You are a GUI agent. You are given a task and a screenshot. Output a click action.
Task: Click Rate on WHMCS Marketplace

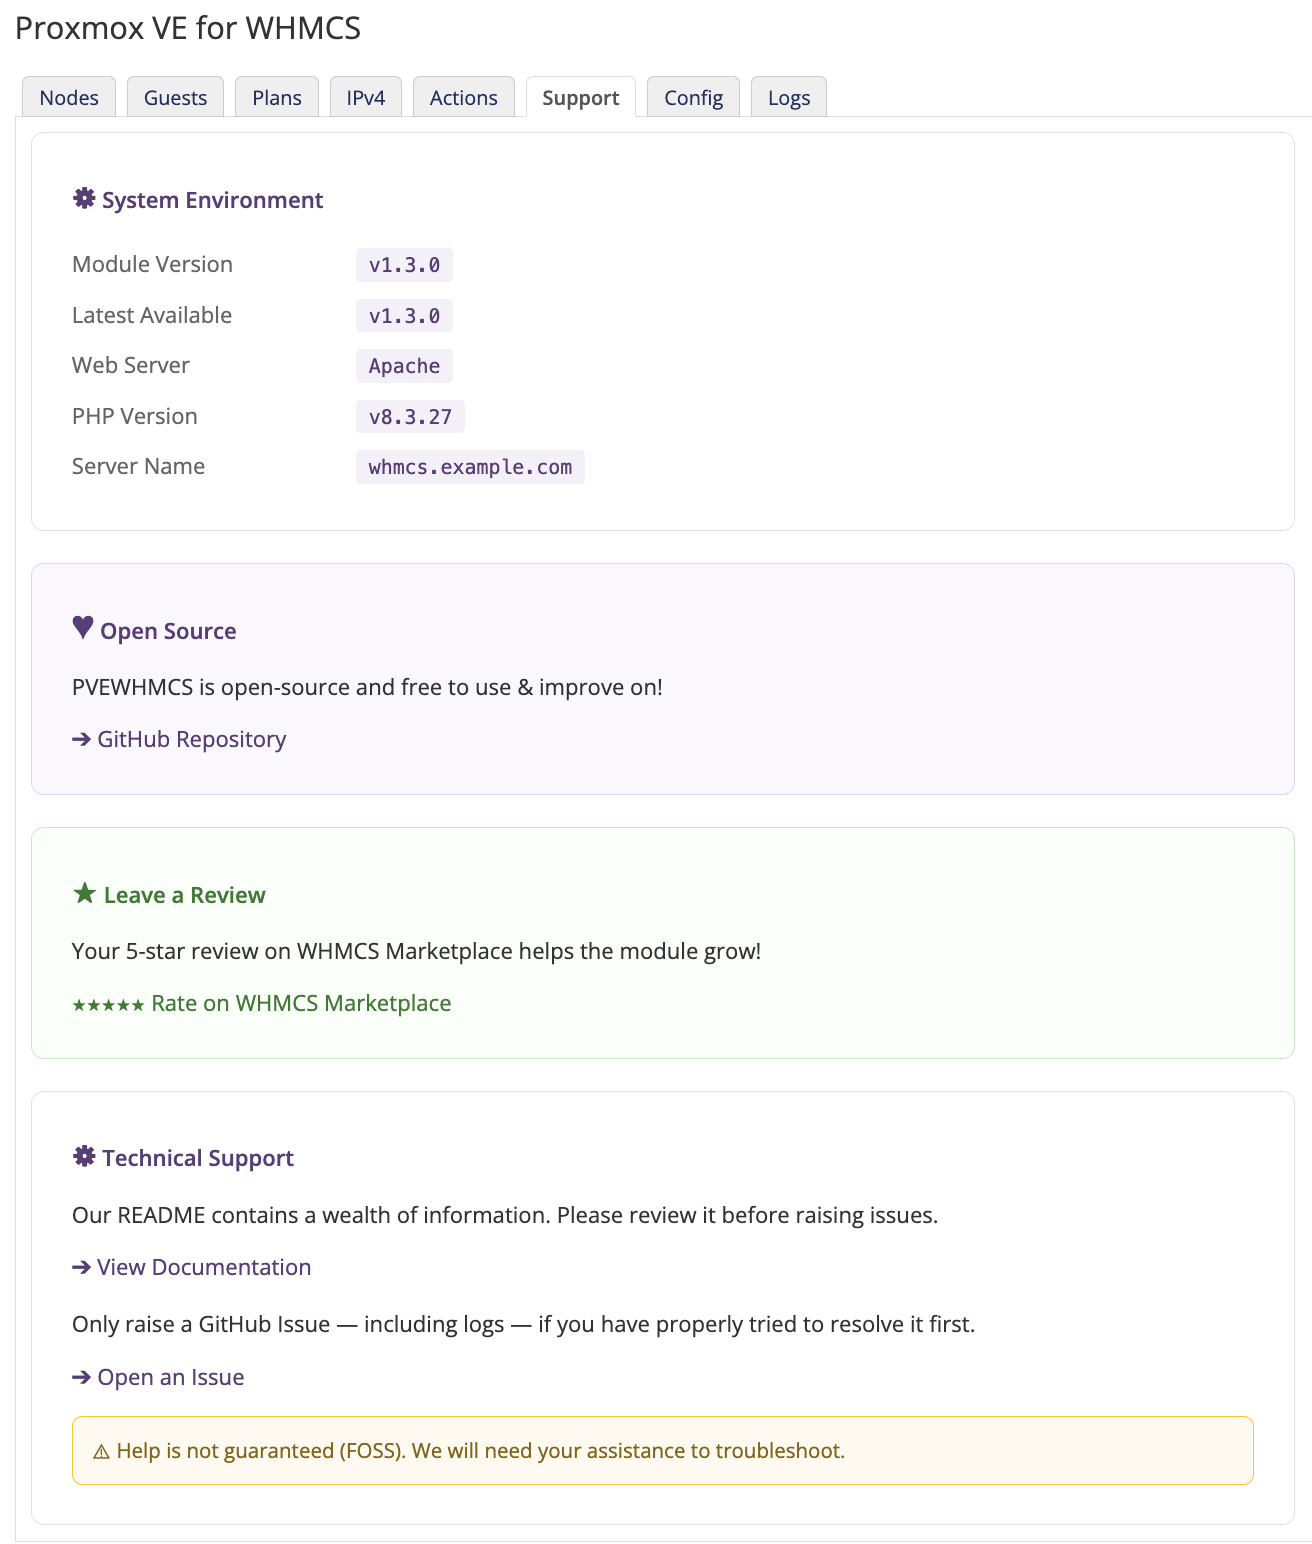300,1003
